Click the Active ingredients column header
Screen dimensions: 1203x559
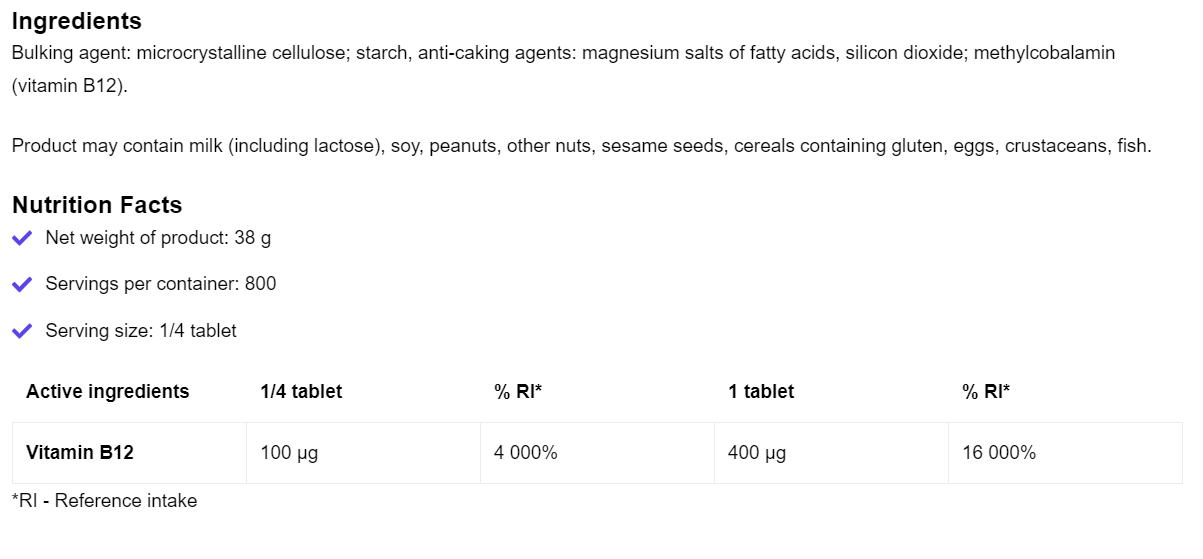(x=107, y=392)
